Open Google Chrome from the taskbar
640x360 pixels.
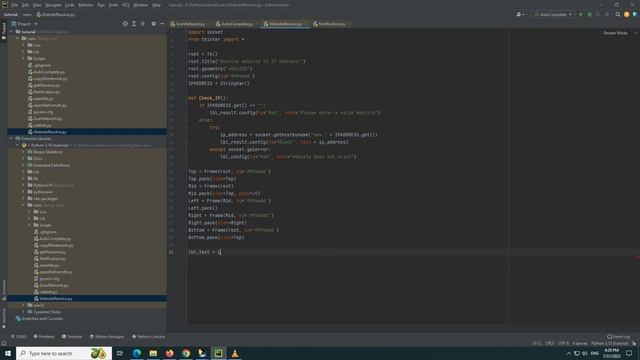click(186, 353)
